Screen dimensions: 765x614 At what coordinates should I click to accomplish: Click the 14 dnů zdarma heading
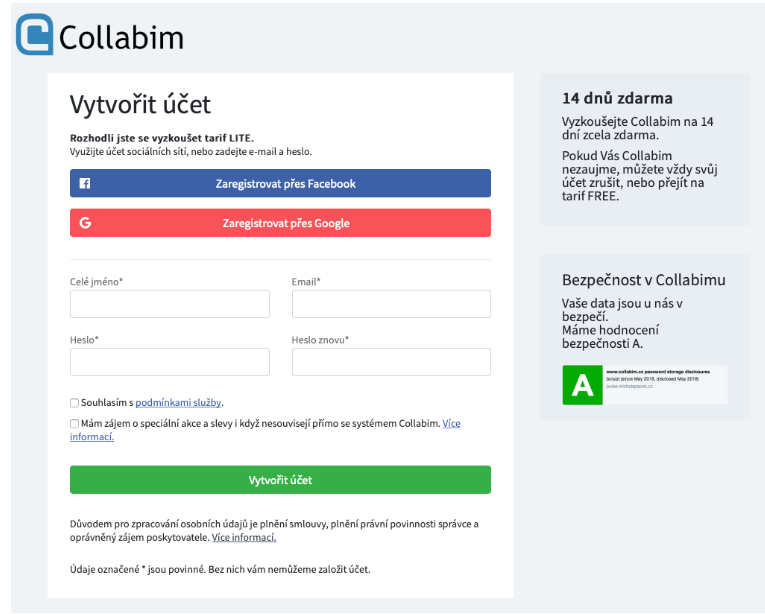[x=617, y=98]
